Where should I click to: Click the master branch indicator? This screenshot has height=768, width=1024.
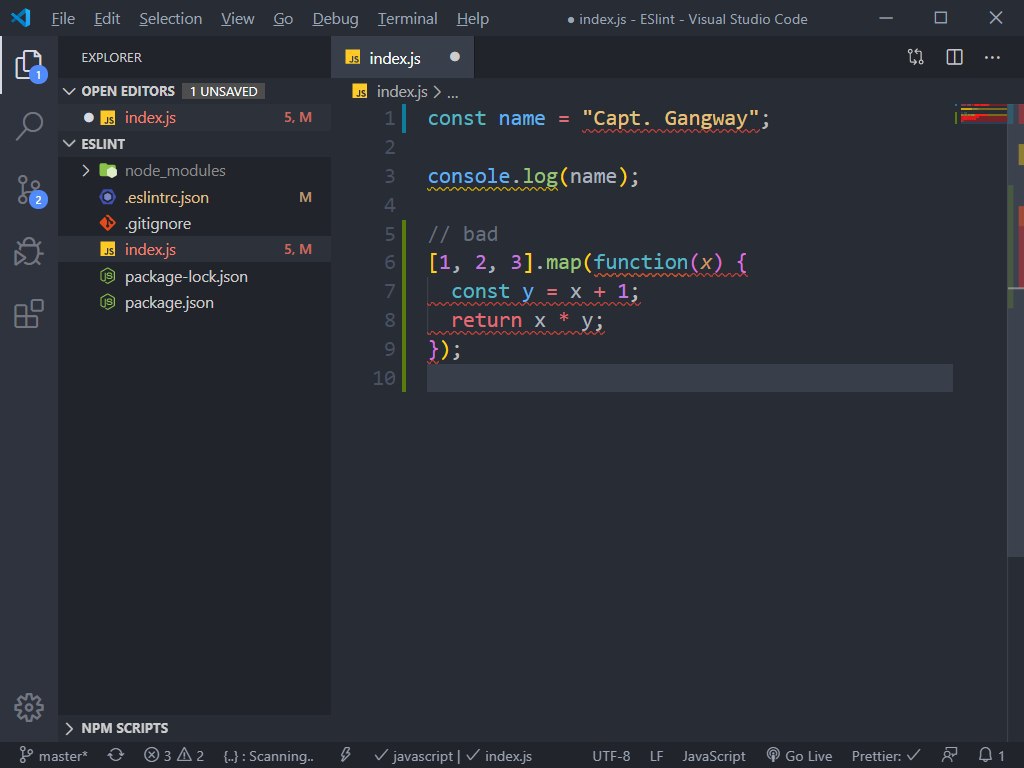tap(54, 756)
